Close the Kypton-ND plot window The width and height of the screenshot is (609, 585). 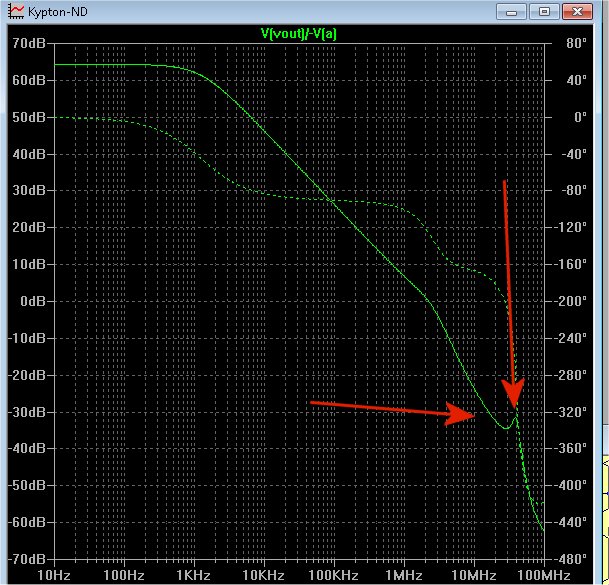(x=577, y=12)
